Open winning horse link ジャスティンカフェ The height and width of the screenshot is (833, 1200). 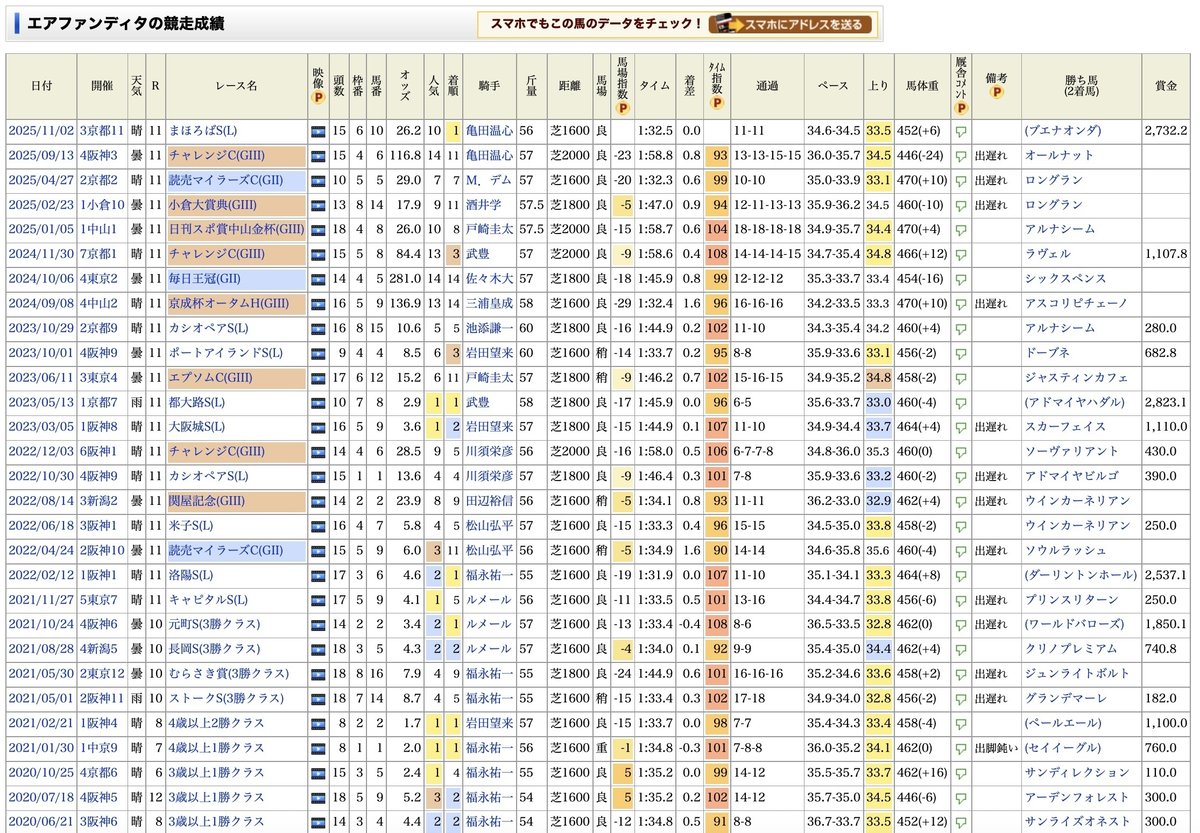1076,377
